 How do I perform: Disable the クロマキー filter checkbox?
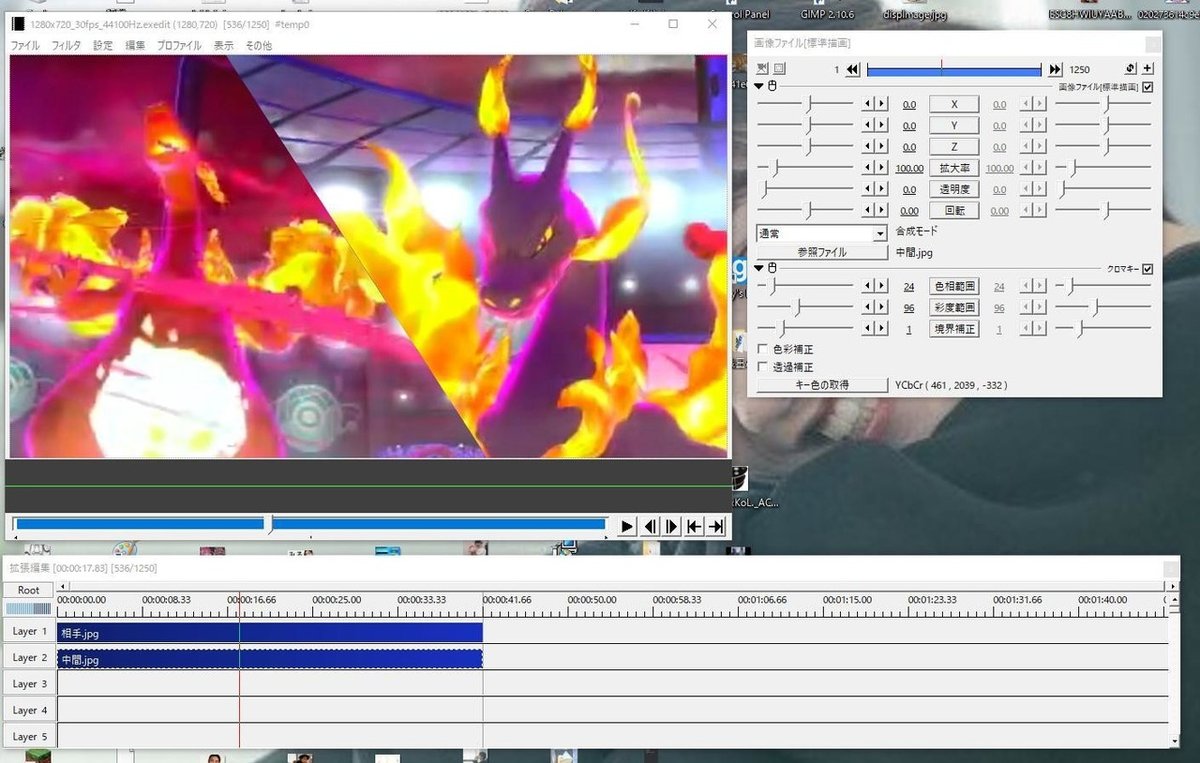pos(1147,268)
